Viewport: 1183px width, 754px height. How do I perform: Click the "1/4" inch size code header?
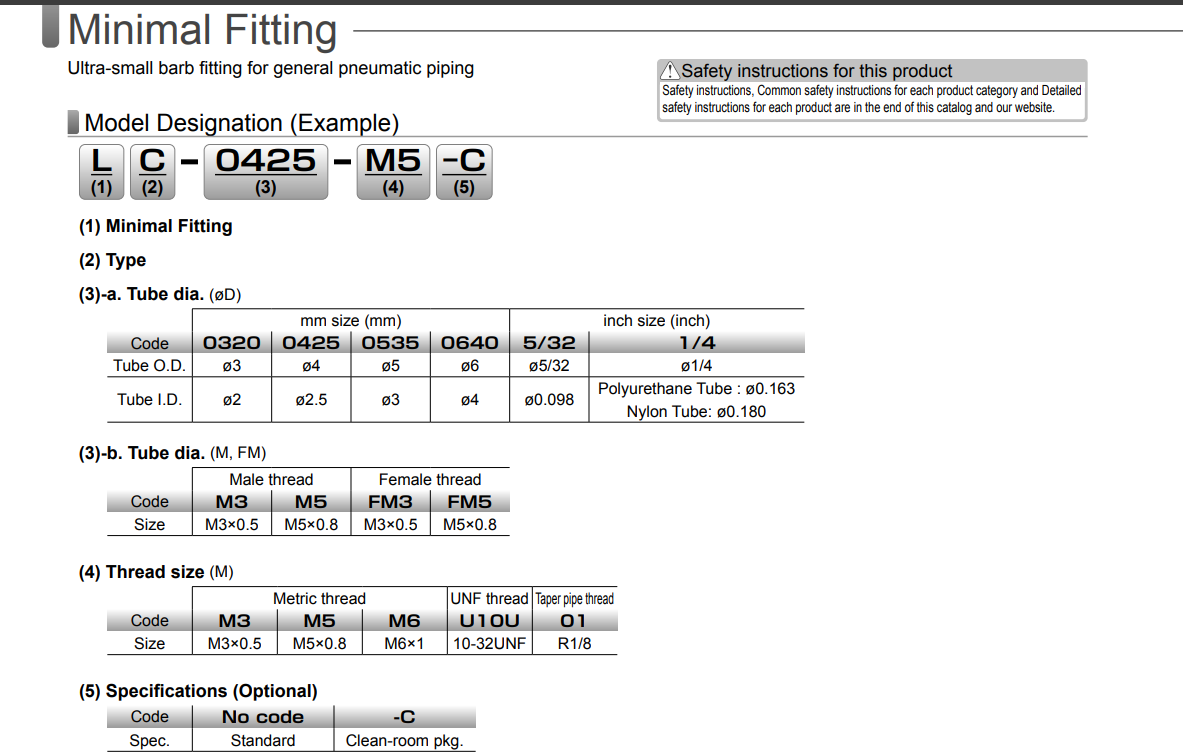[x=696, y=343]
